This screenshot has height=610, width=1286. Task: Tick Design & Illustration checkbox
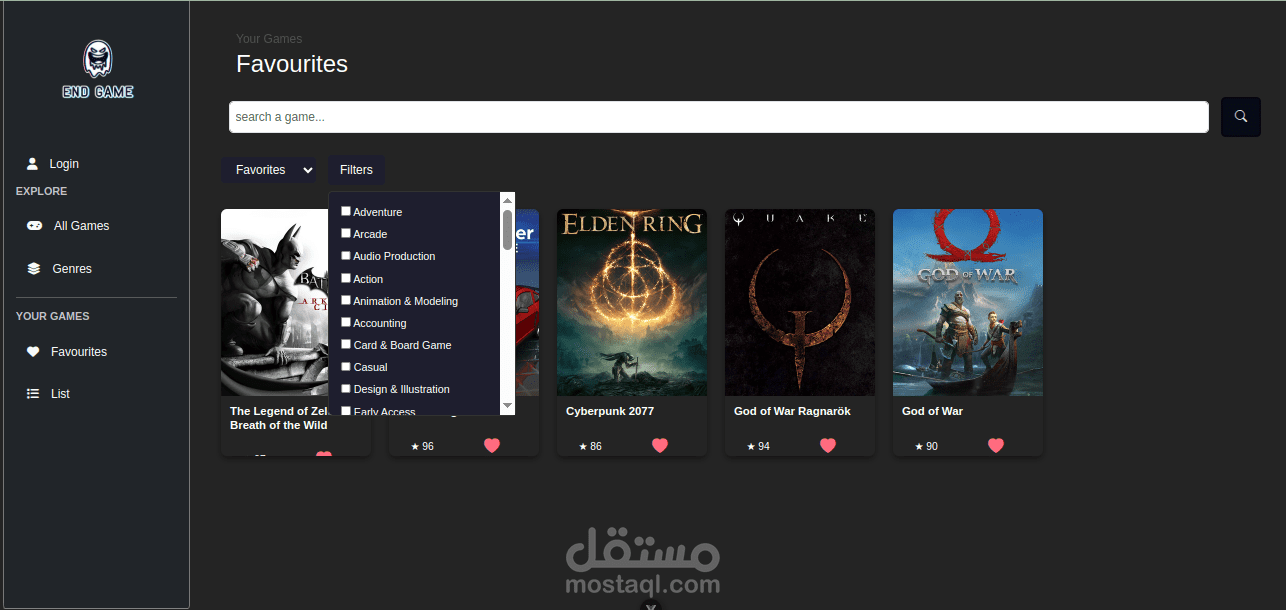tap(346, 388)
